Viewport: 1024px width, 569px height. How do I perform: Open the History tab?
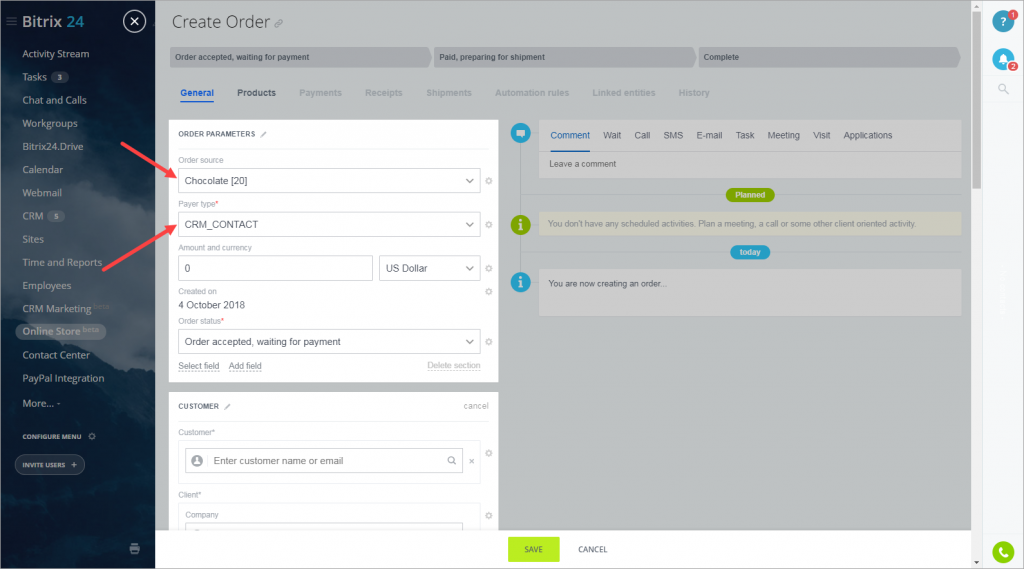[694, 93]
